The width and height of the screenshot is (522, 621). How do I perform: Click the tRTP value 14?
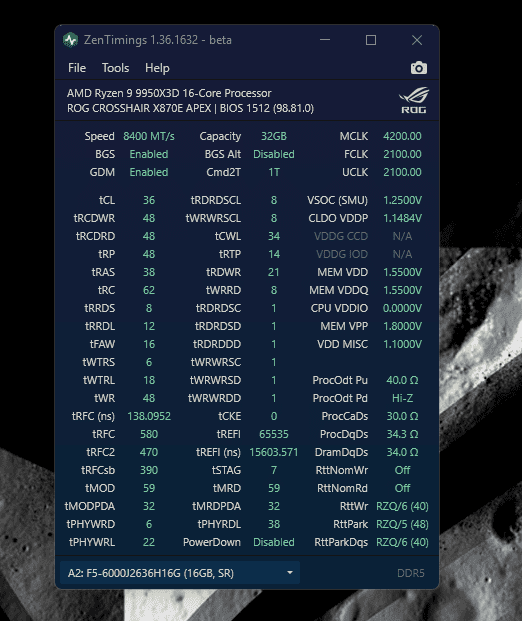point(274,254)
